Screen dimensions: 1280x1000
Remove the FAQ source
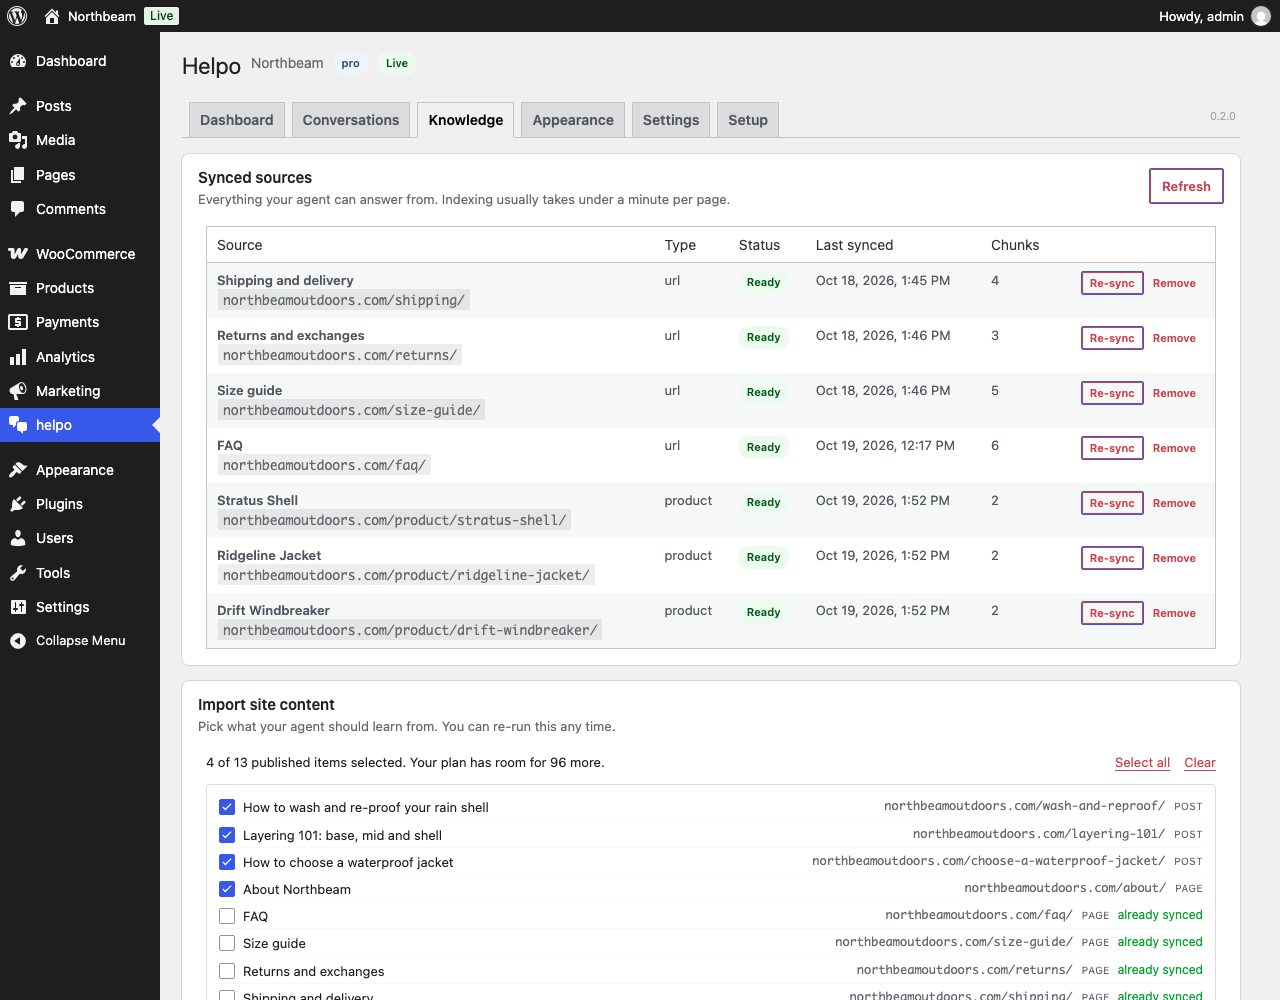pyautogui.click(x=1174, y=448)
